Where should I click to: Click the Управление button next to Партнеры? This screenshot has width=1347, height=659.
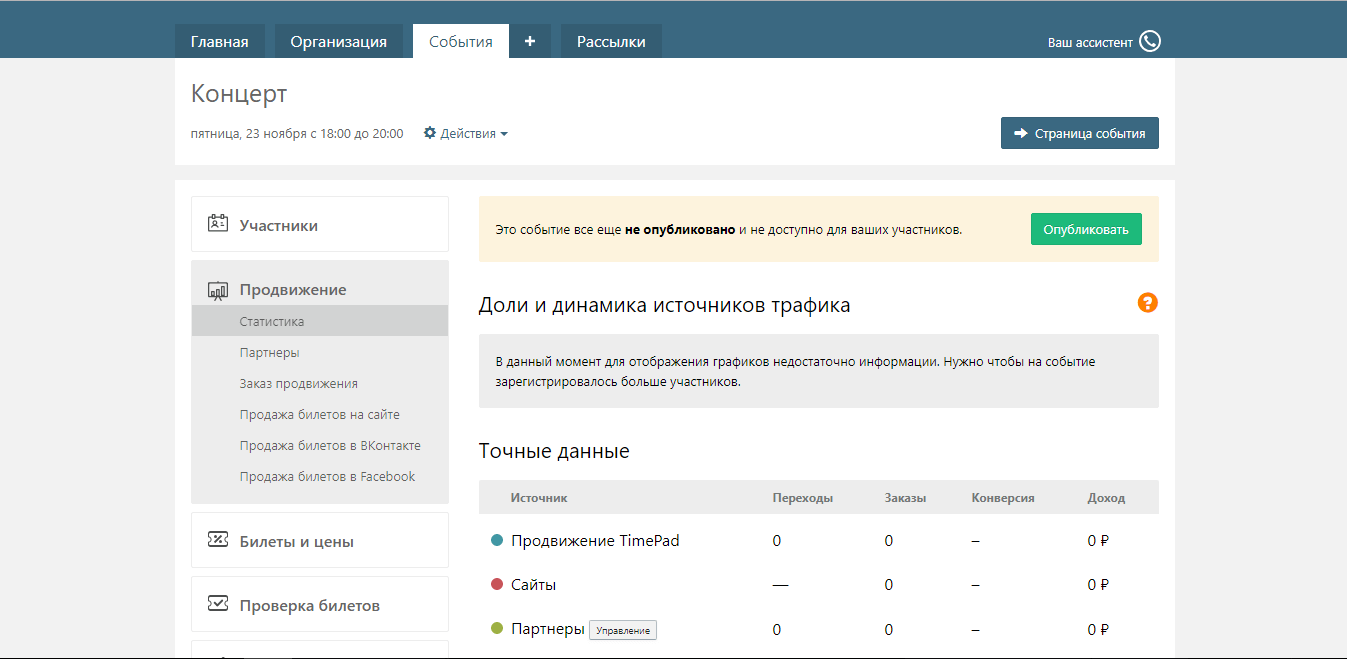[622, 630]
